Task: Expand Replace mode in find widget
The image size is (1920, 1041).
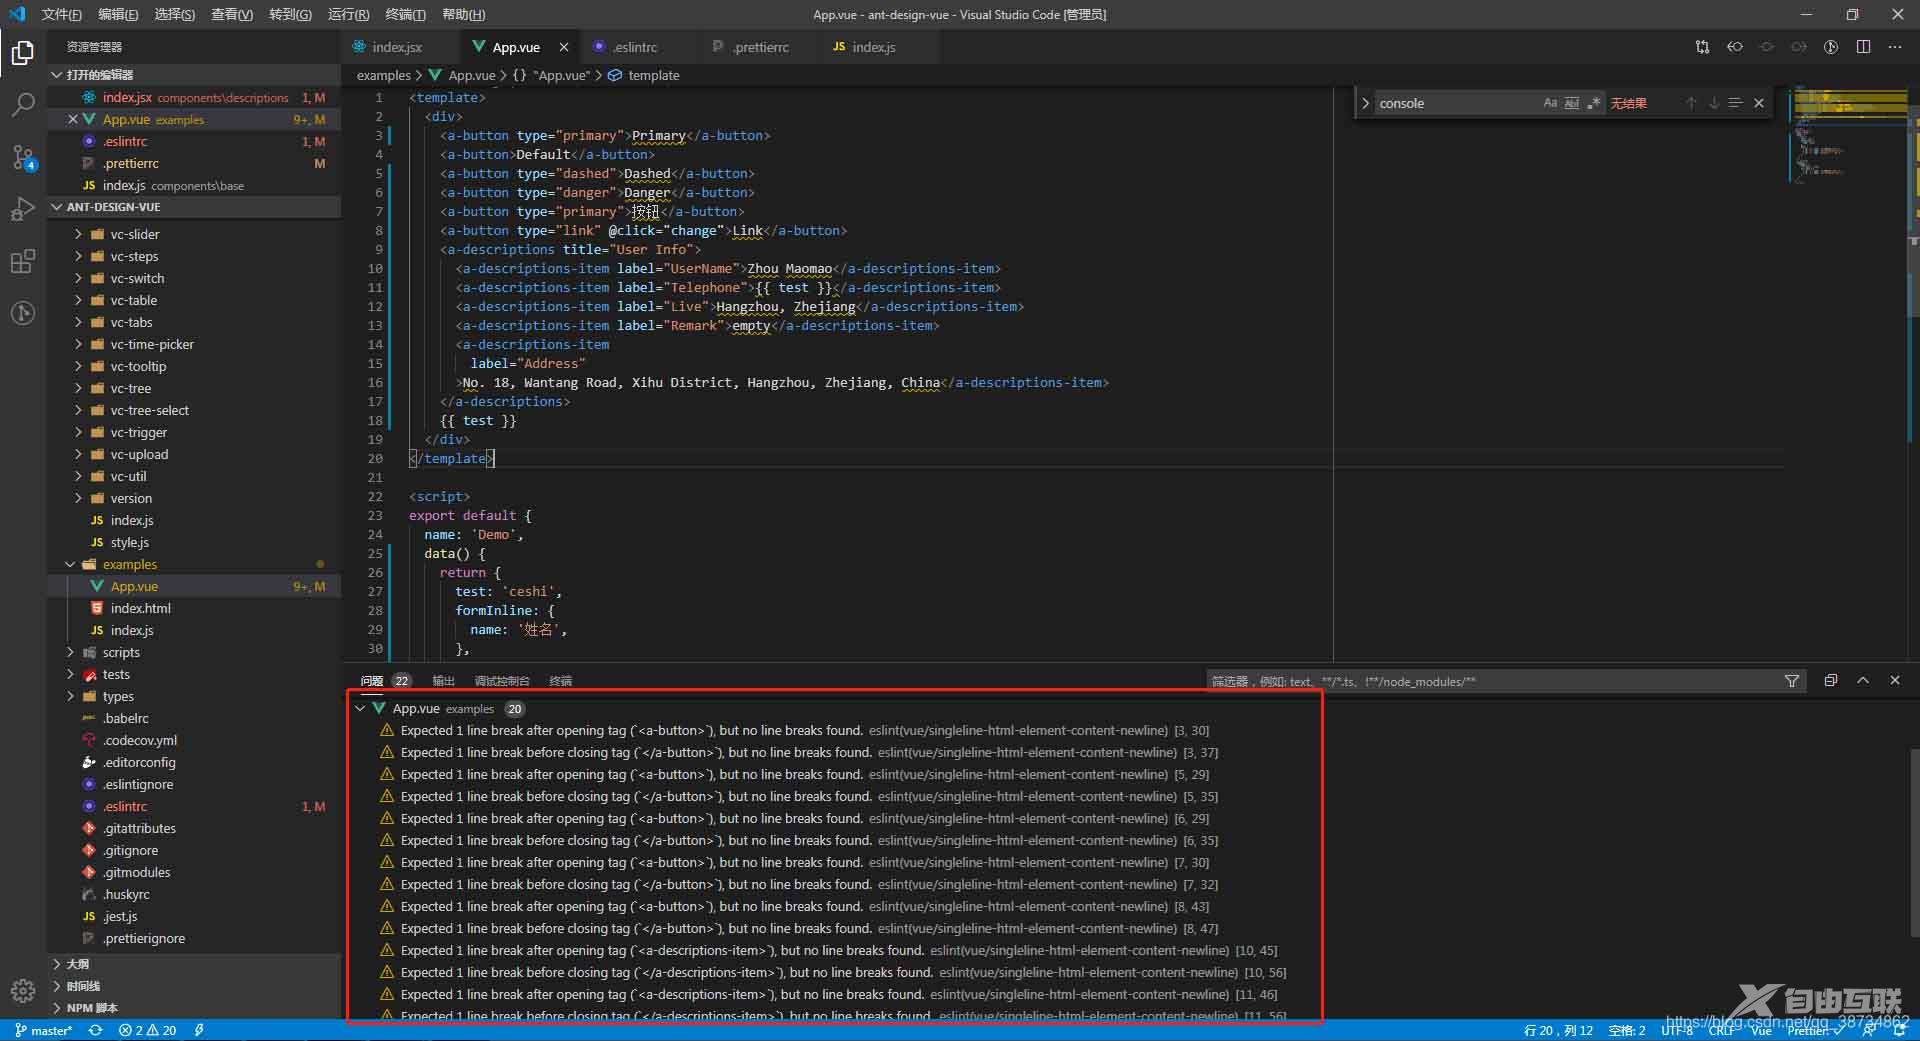Action: click(1365, 103)
